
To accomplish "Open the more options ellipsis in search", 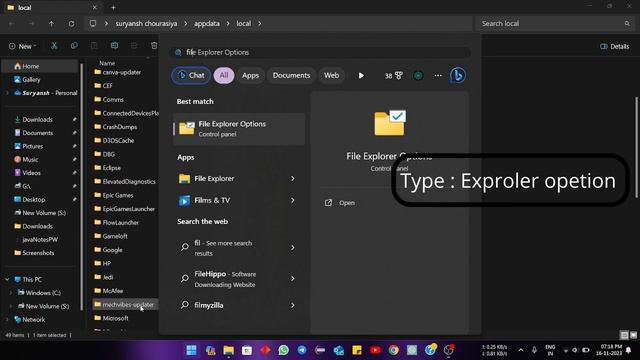I will coord(438,76).
